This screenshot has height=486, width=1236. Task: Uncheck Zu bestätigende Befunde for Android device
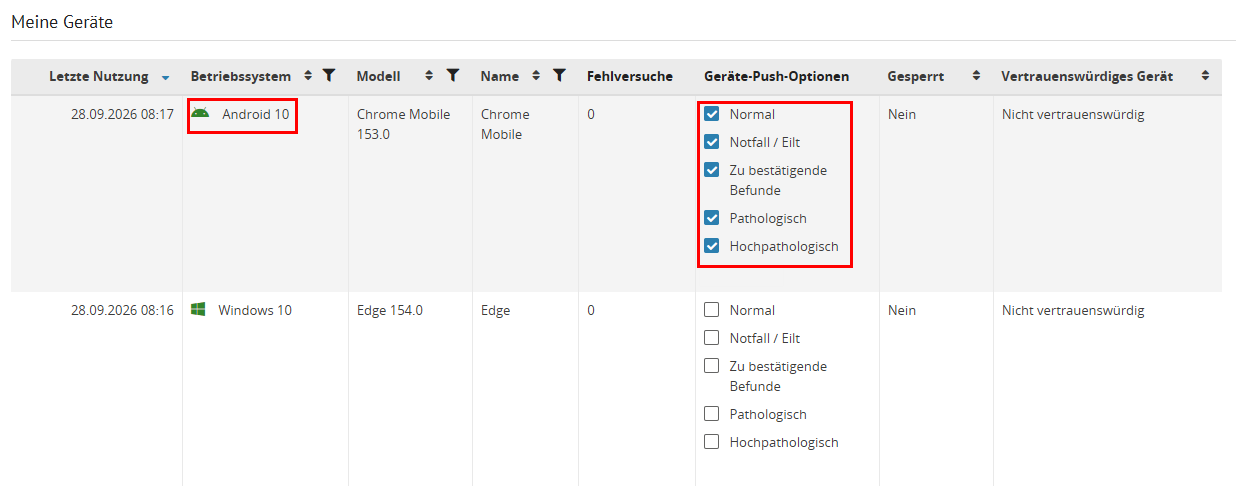[712, 170]
